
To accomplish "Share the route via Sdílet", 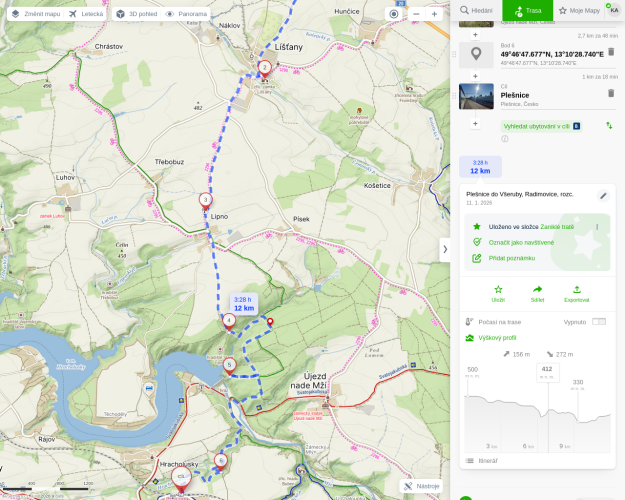I will pos(537,289).
